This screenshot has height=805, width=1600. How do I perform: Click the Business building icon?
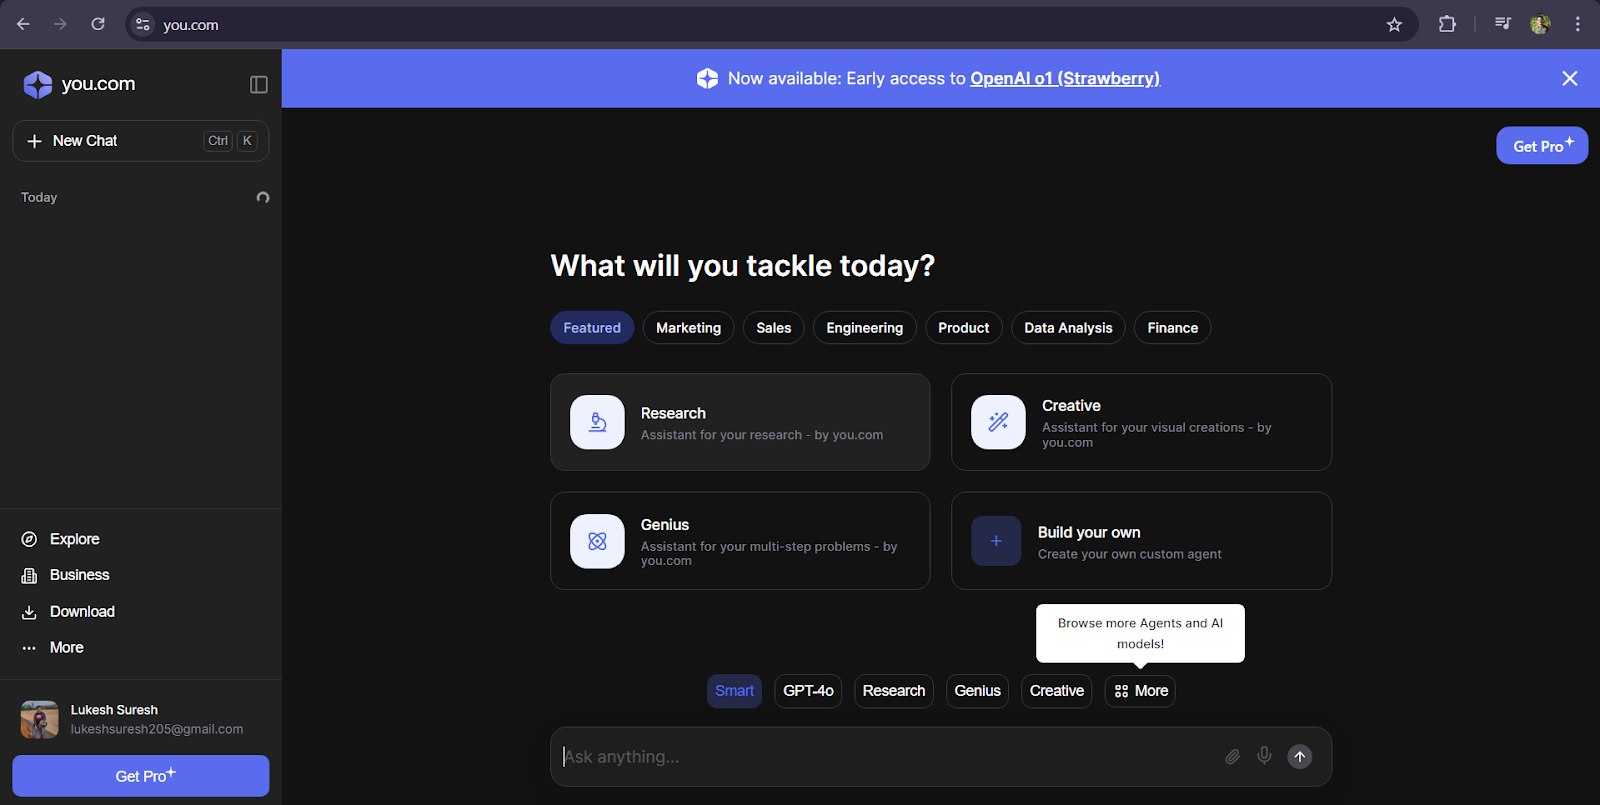tap(29, 575)
